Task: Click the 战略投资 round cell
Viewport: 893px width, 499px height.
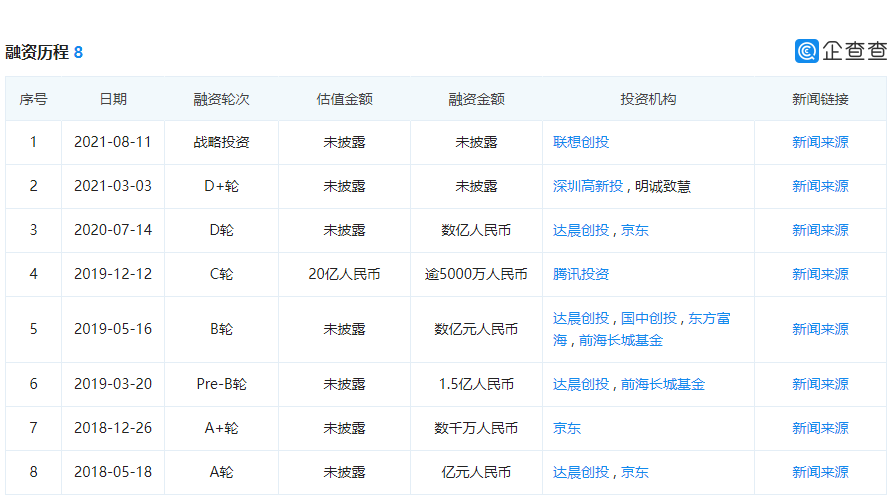Action: point(222,142)
